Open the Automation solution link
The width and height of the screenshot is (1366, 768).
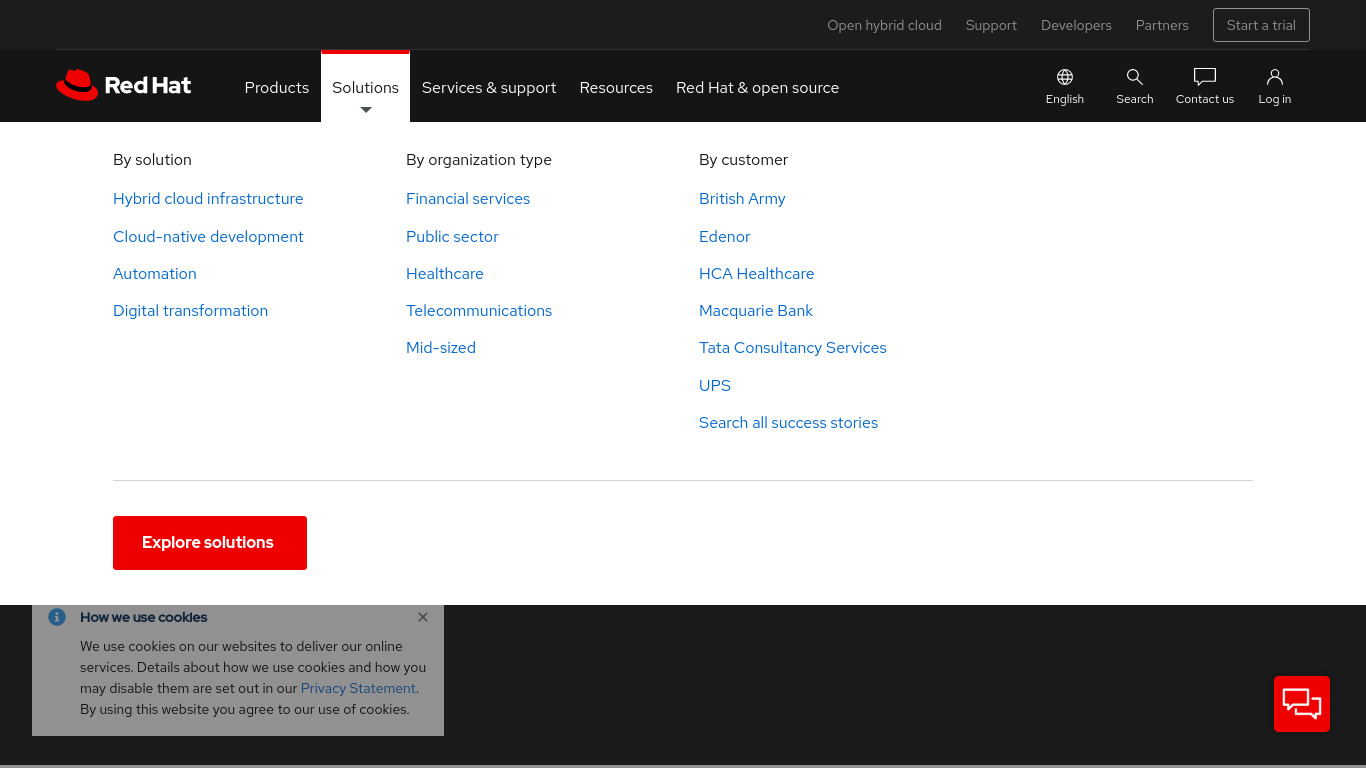[155, 274]
